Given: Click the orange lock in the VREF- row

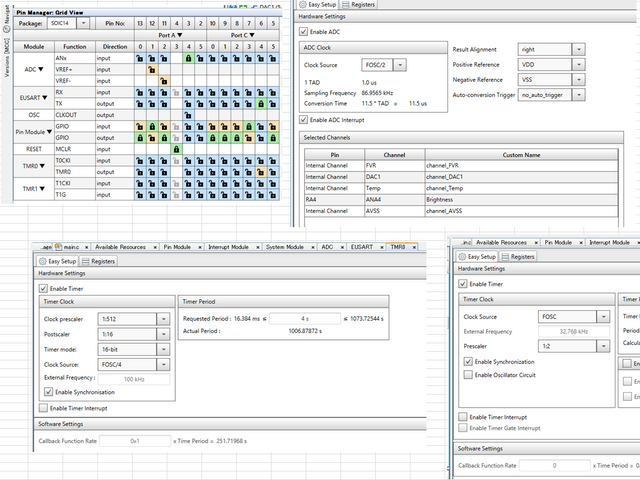Looking at the screenshot, I should pos(163,81).
